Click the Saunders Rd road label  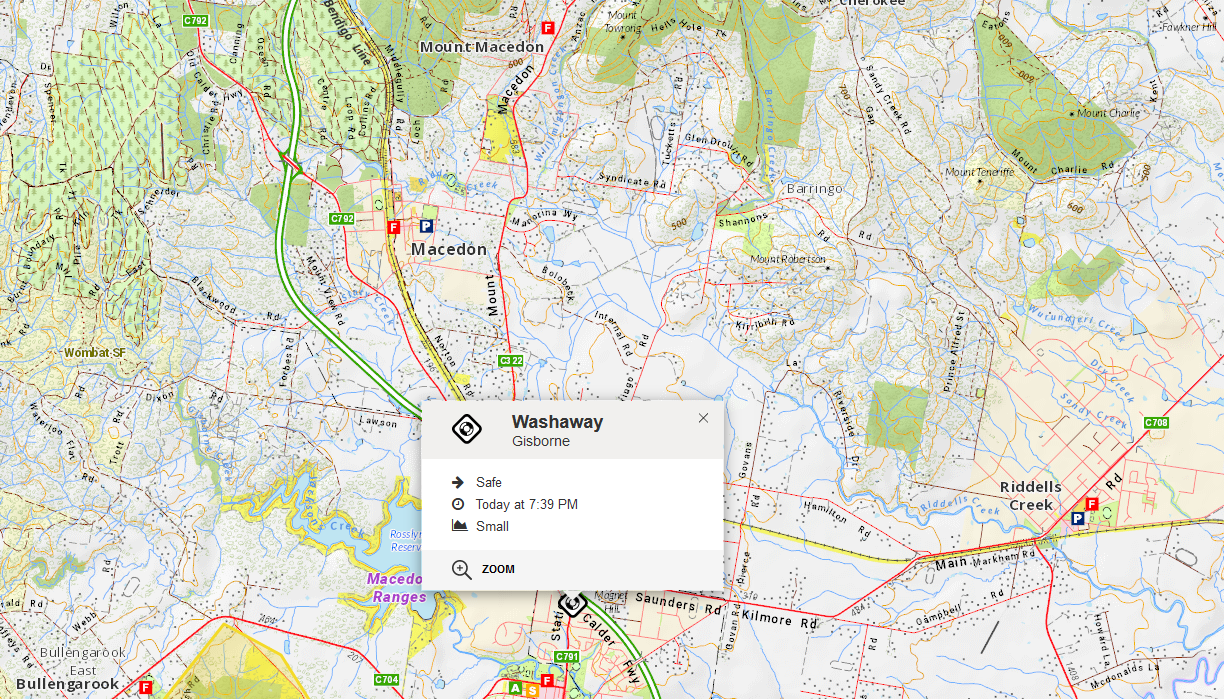(678, 604)
